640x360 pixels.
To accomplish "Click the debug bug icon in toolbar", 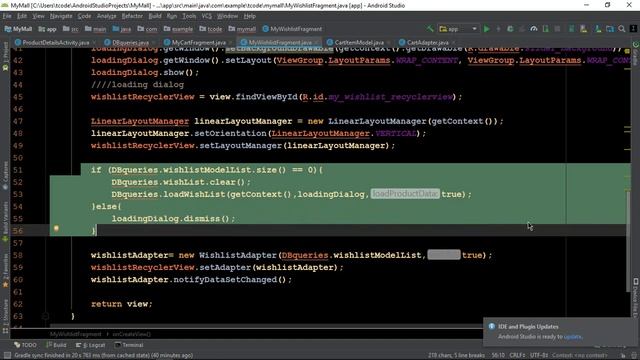I will pyautogui.click(x=510, y=29).
